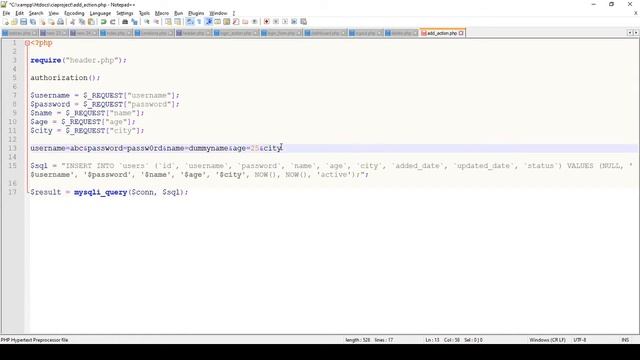Click the UTF-8 encoding status entry
The height and width of the screenshot is (360, 640).
coord(580,340)
